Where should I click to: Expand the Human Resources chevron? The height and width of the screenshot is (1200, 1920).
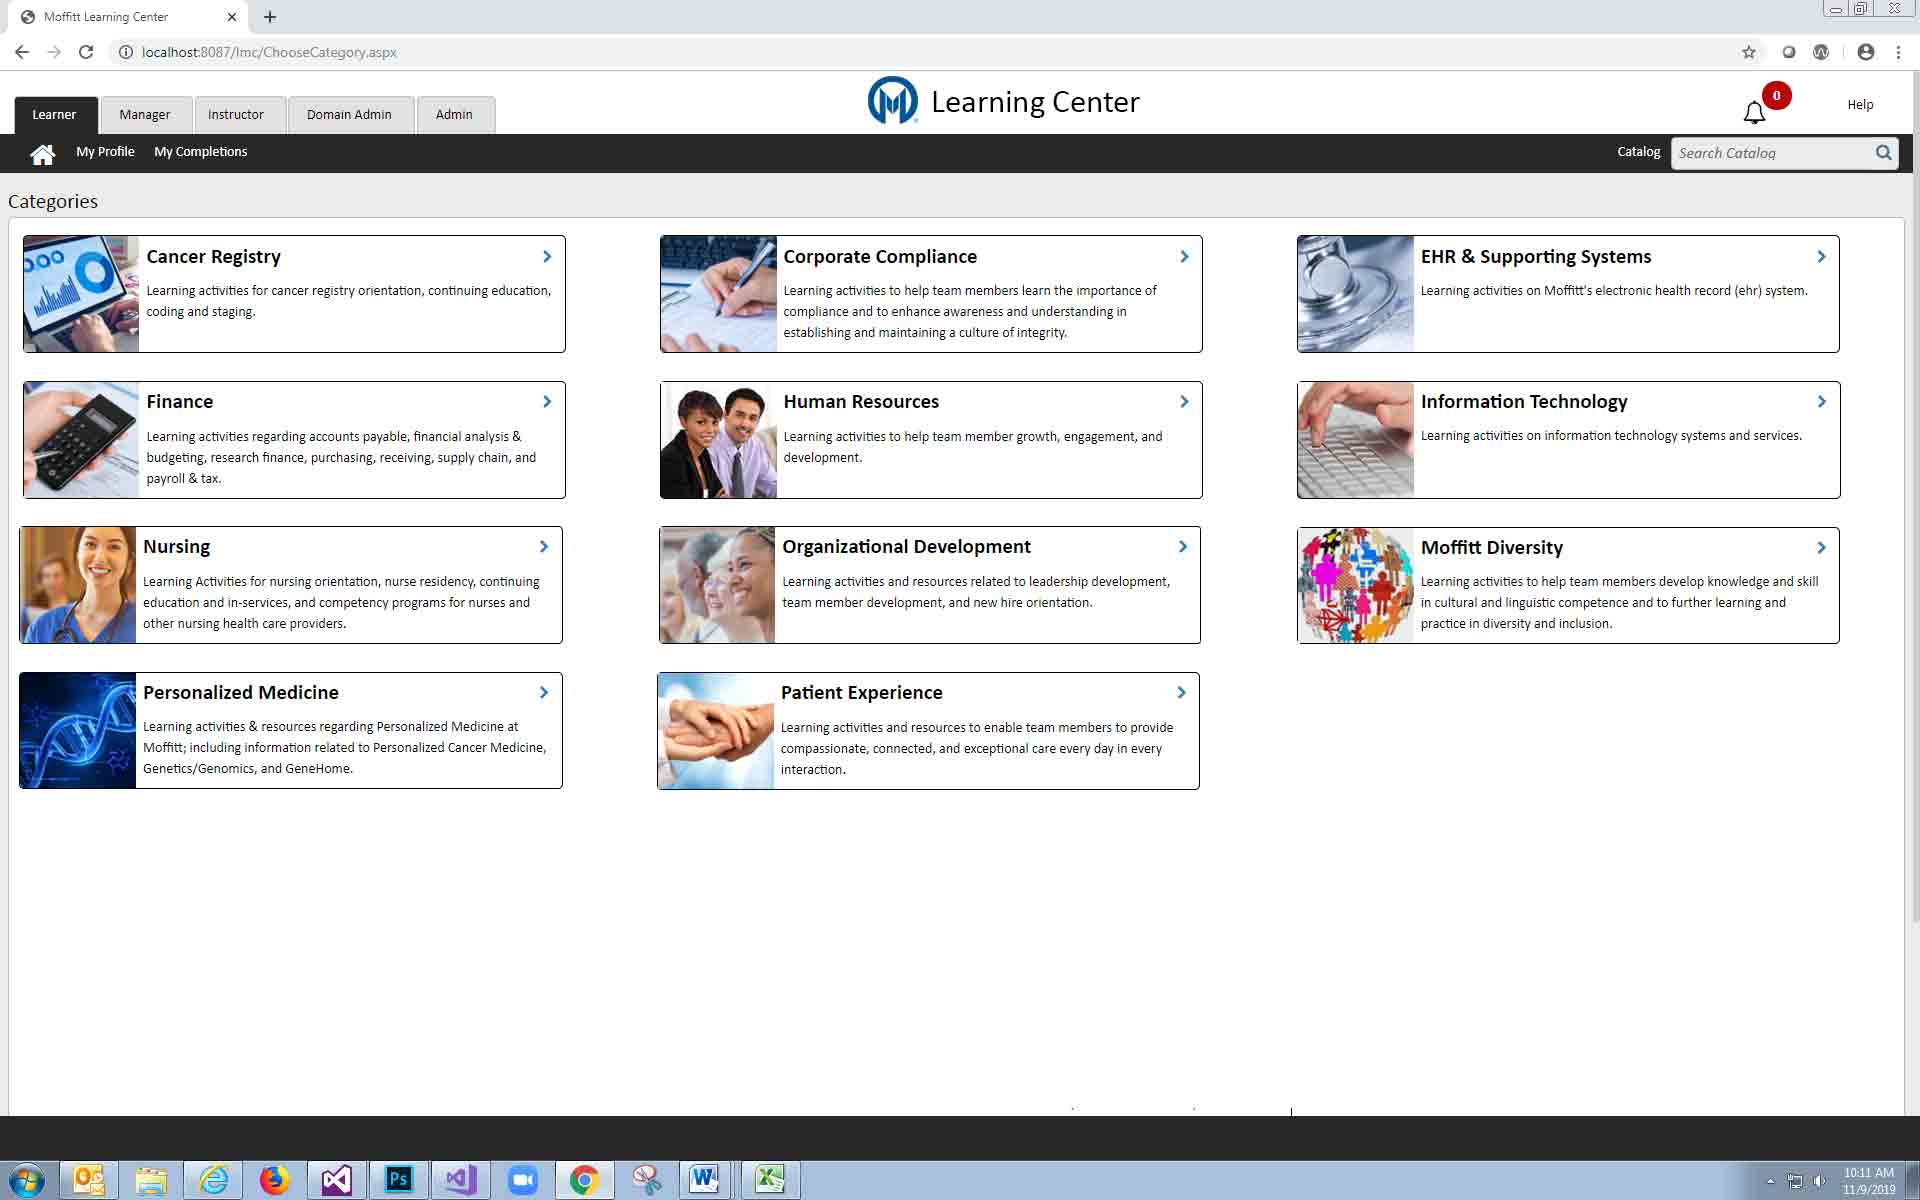[1184, 402]
